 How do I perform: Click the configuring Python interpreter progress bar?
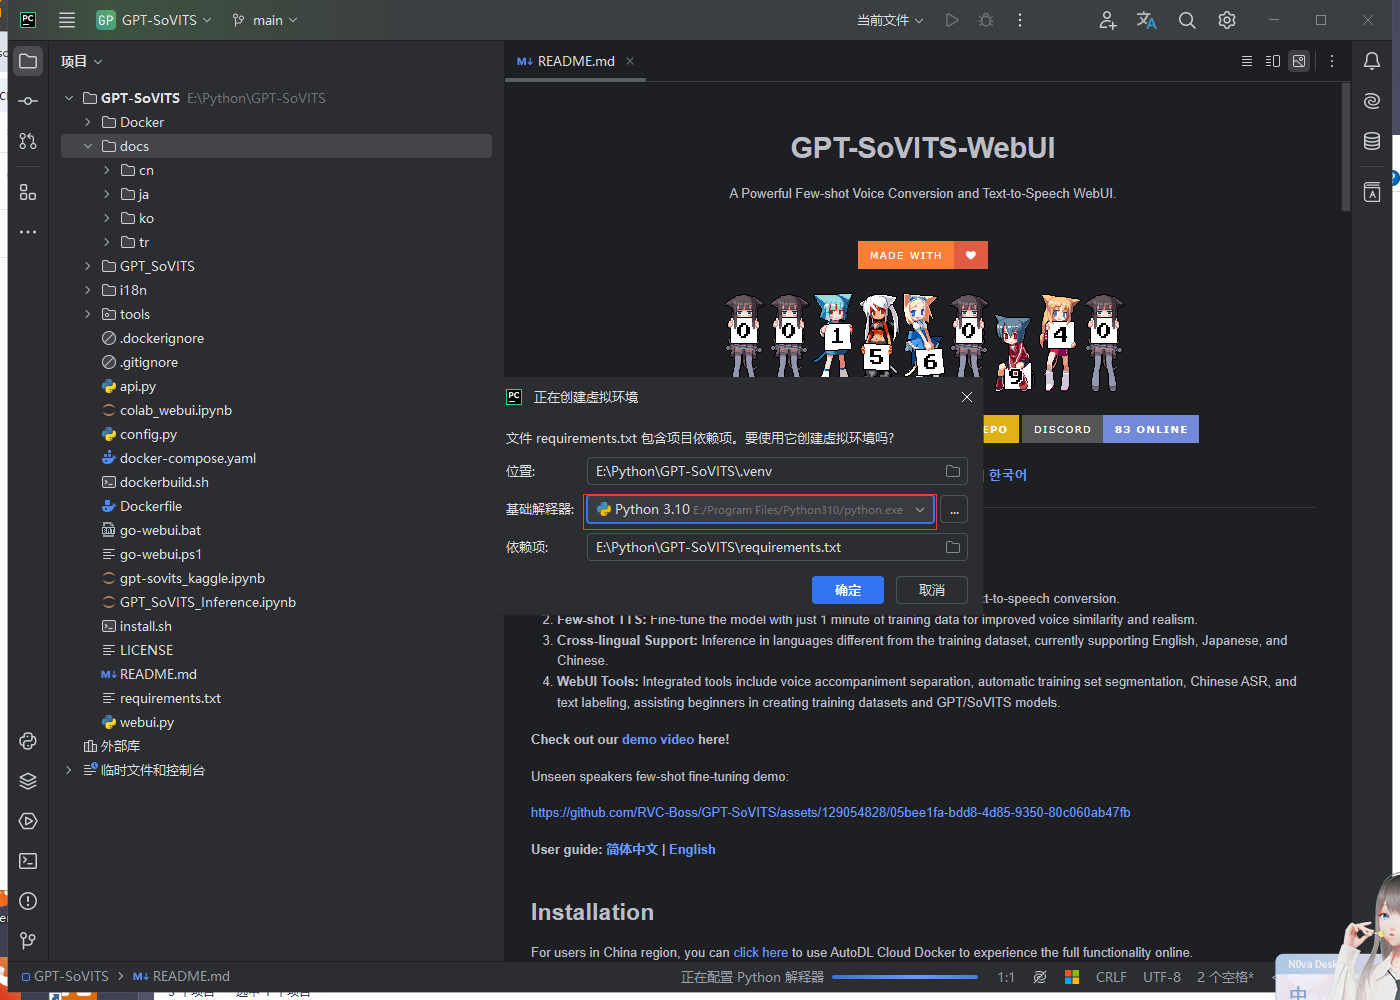coord(905,977)
